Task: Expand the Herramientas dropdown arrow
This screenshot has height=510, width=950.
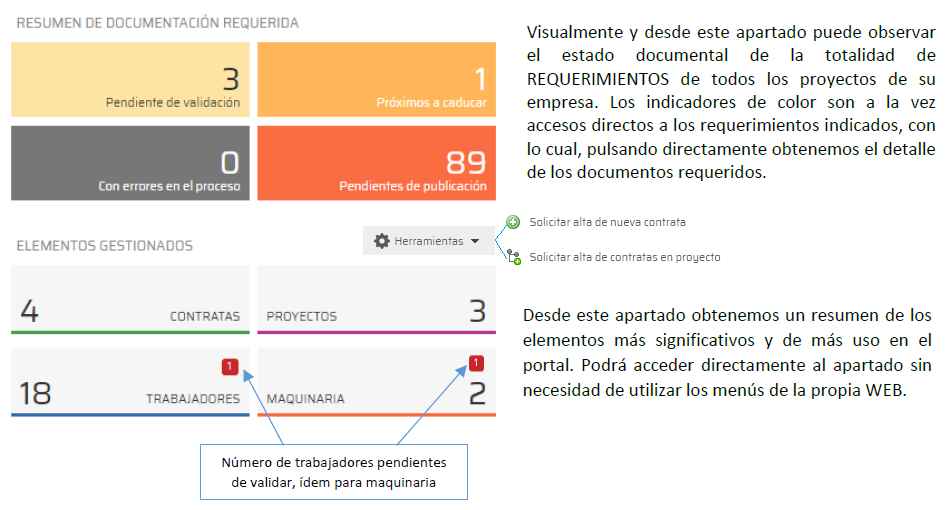Action: [x=475, y=241]
